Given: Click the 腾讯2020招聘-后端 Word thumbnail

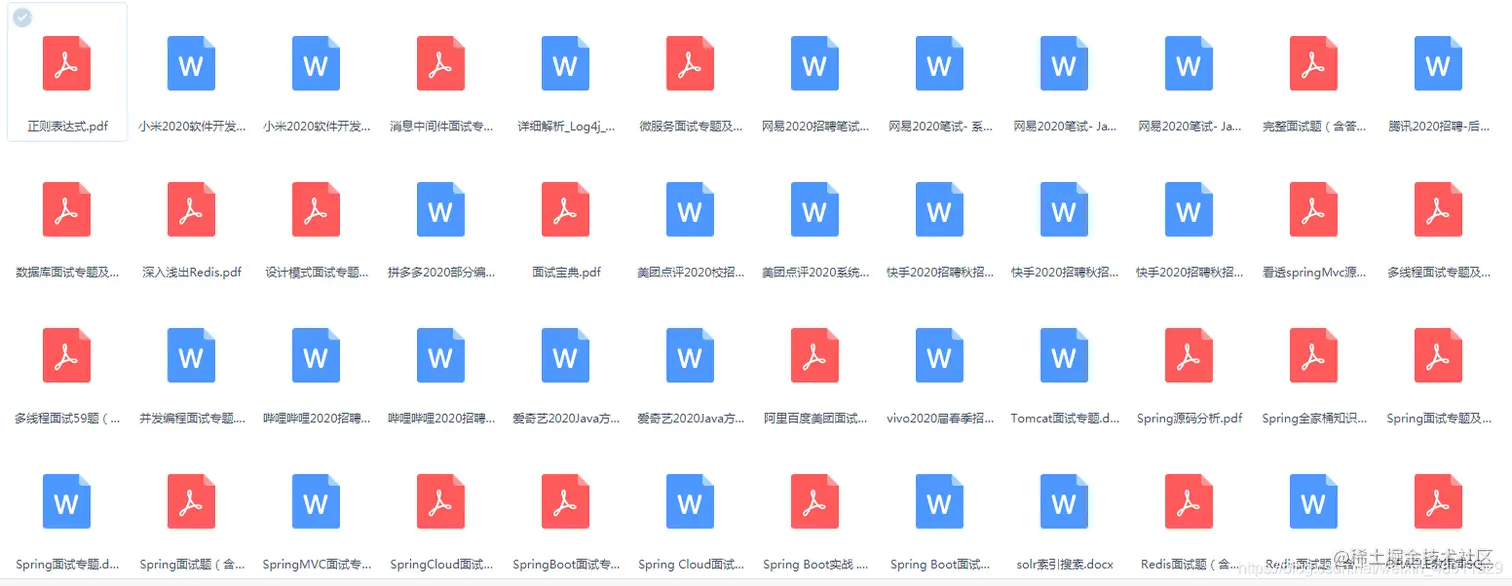Looking at the screenshot, I should coord(1437,63).
